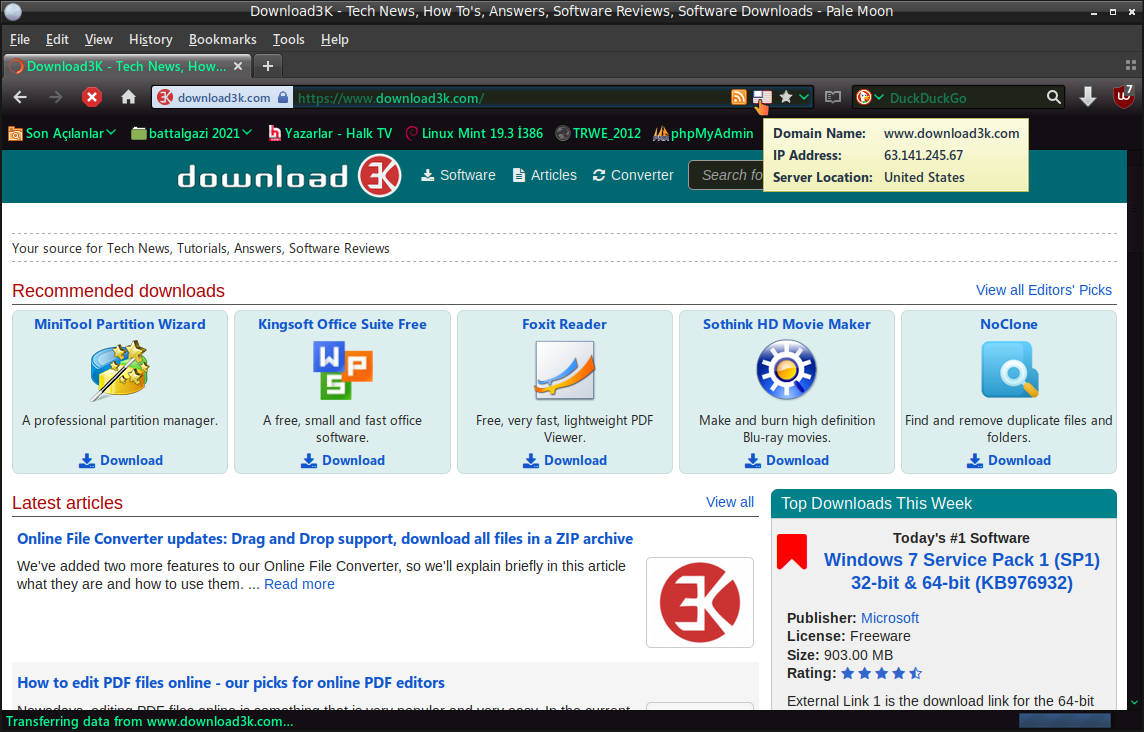Viewport: 1144px width, 732px height.
Task: Click the URL address field
Action: coord(511,97)
